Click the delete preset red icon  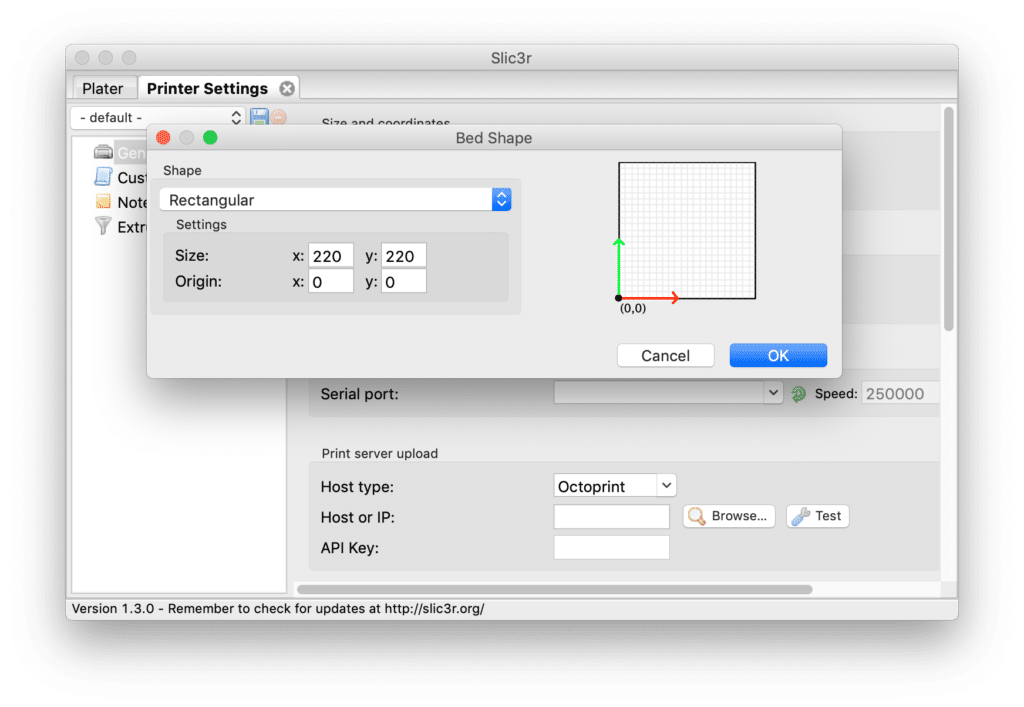coord(278,117)
